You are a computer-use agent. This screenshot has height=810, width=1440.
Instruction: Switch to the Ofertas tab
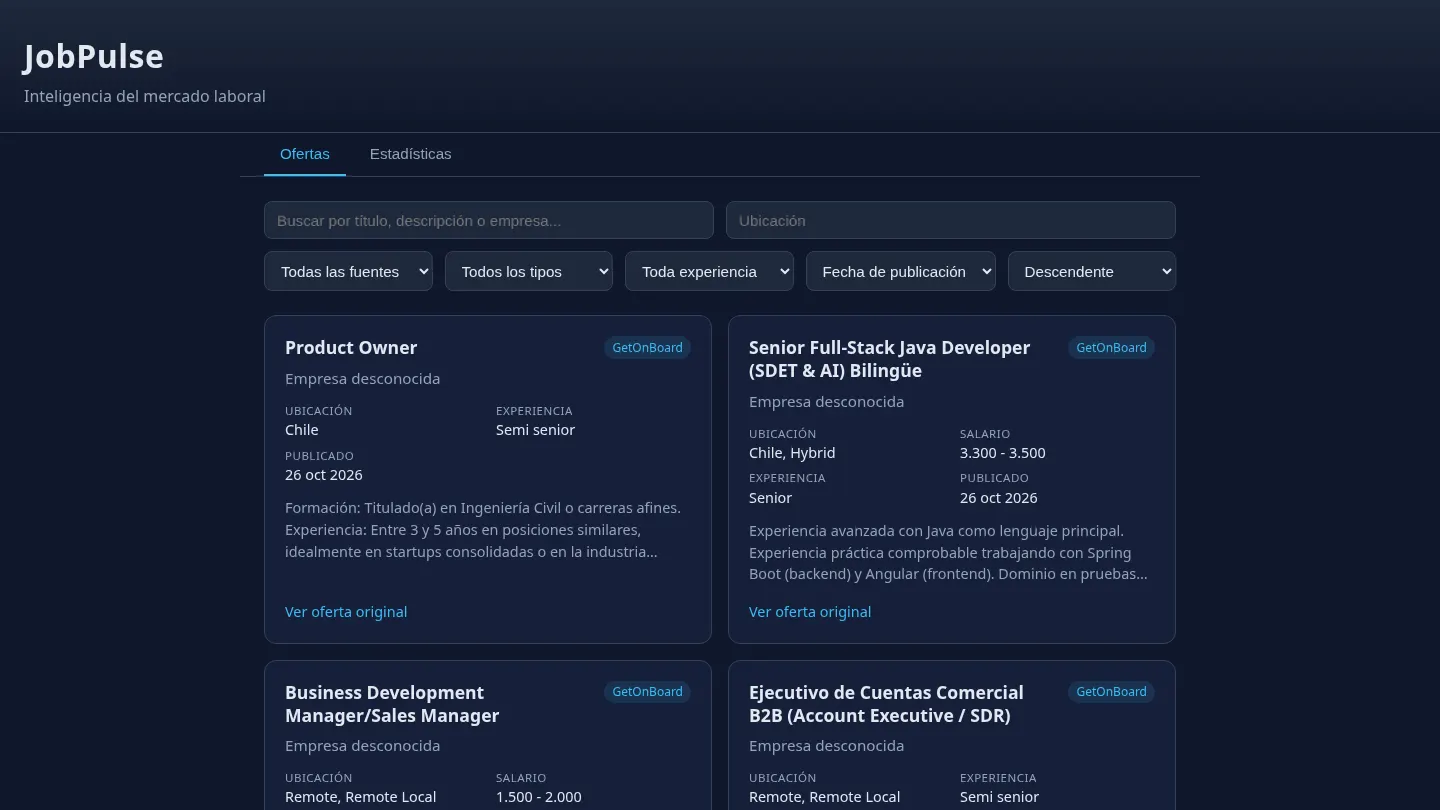coord(305,154)
